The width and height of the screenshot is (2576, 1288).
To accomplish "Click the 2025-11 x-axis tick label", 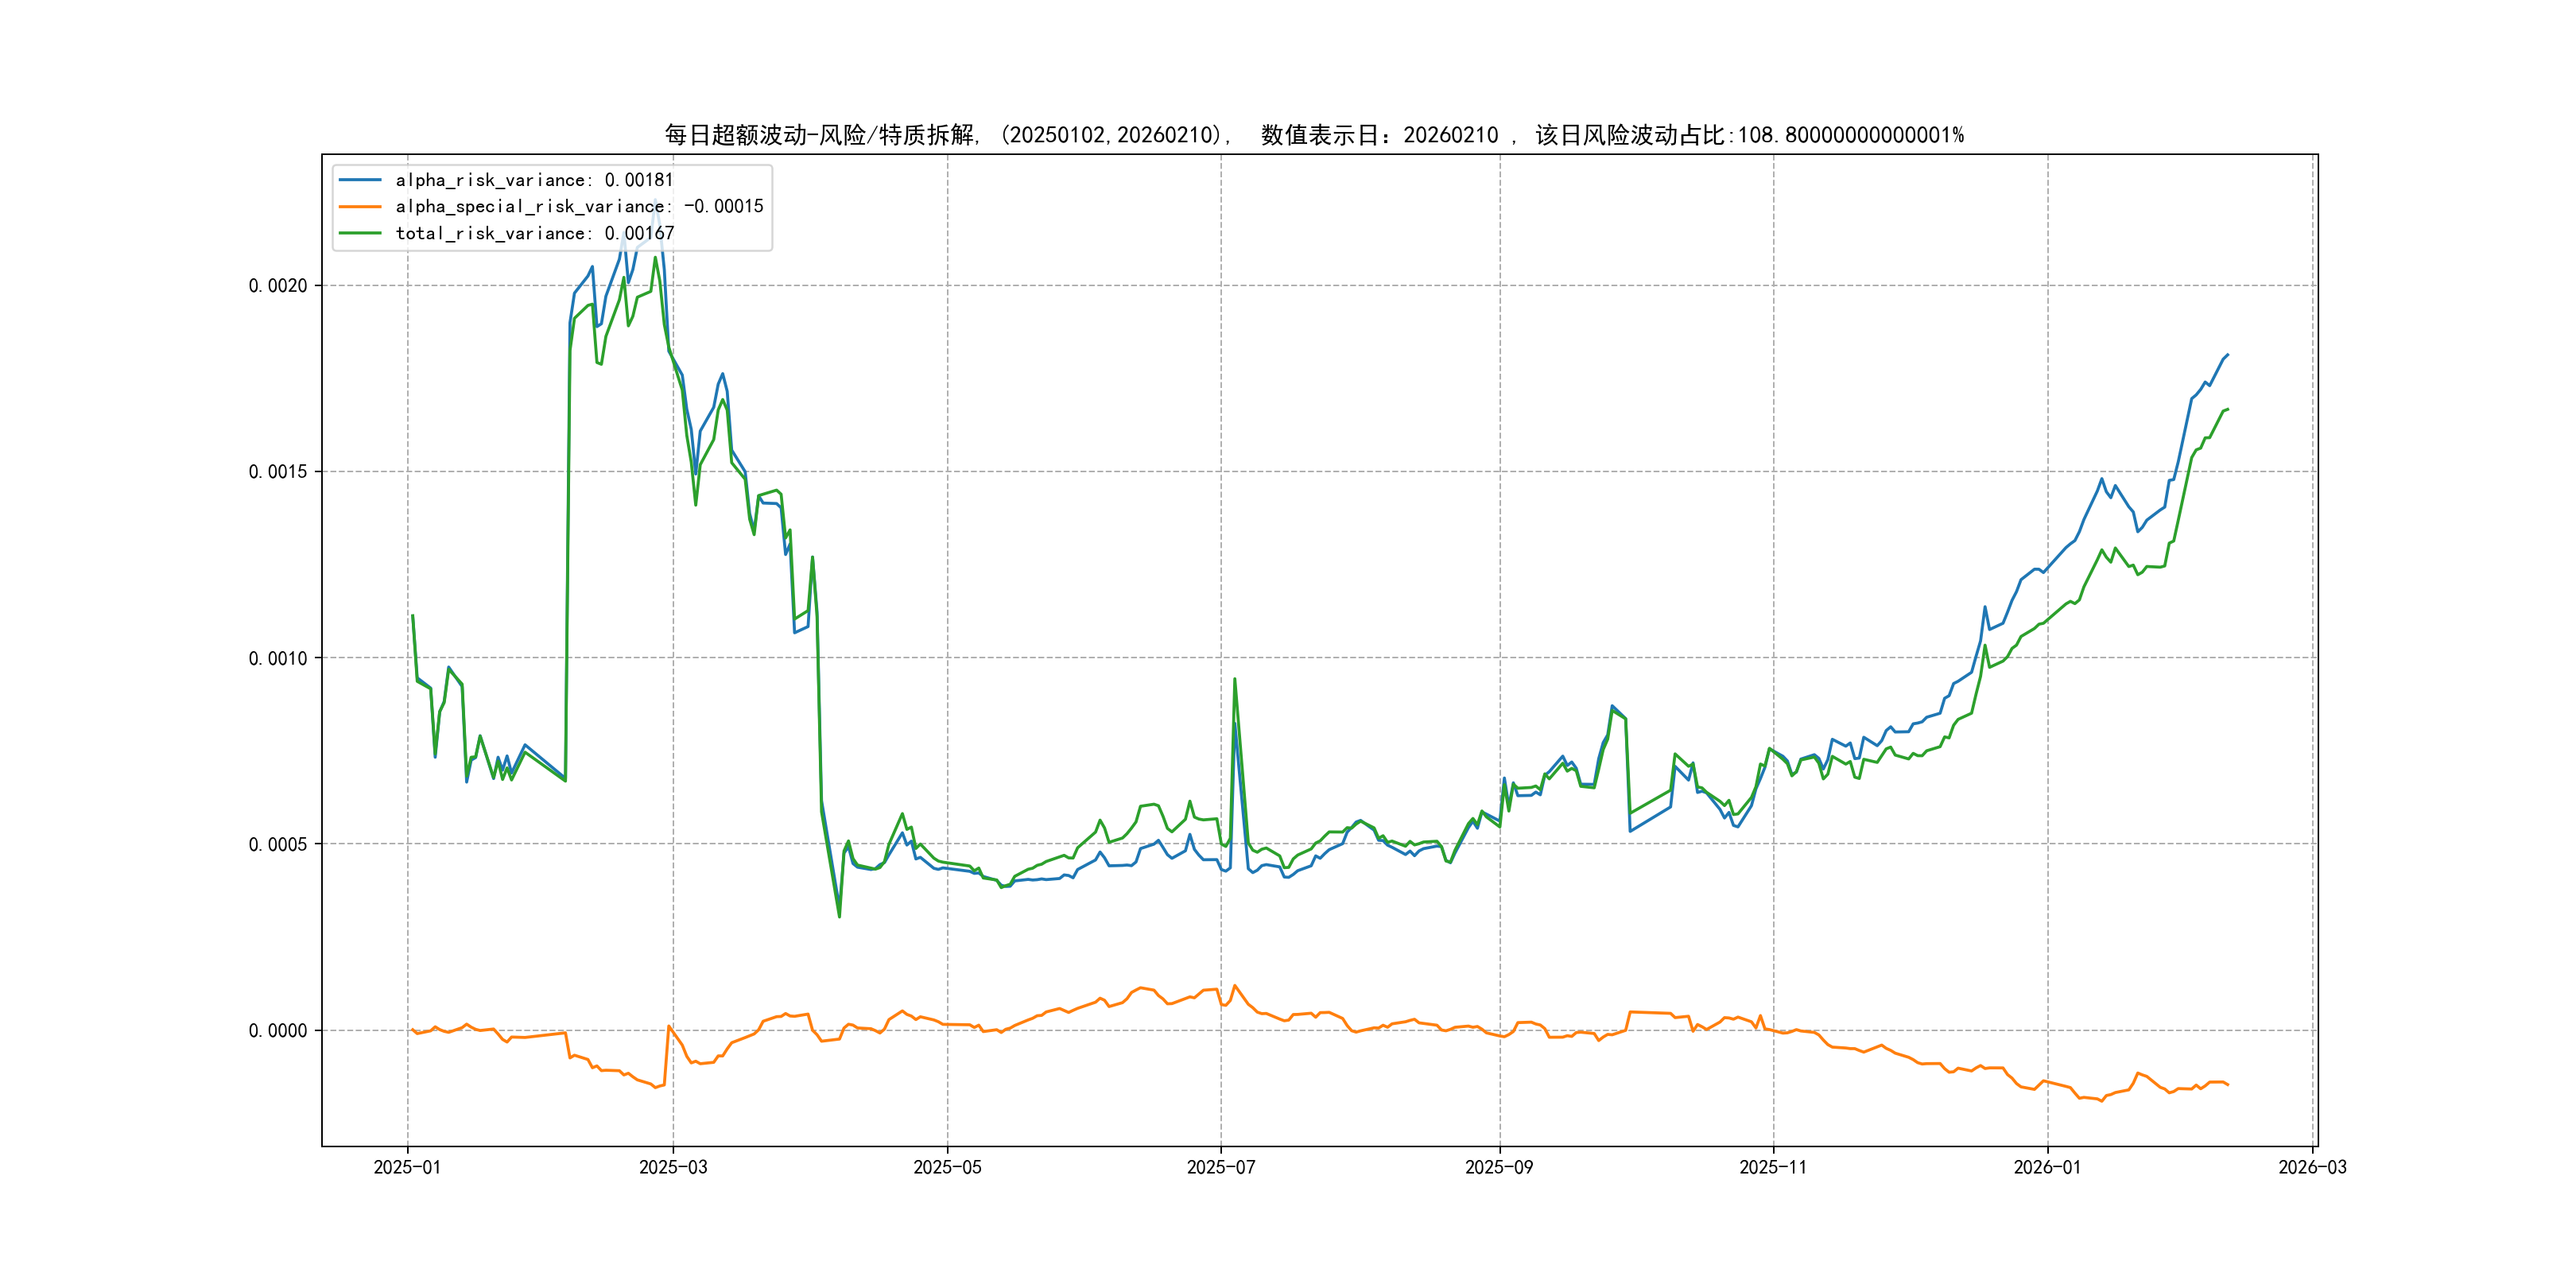I will [x=1773, y=1167].
